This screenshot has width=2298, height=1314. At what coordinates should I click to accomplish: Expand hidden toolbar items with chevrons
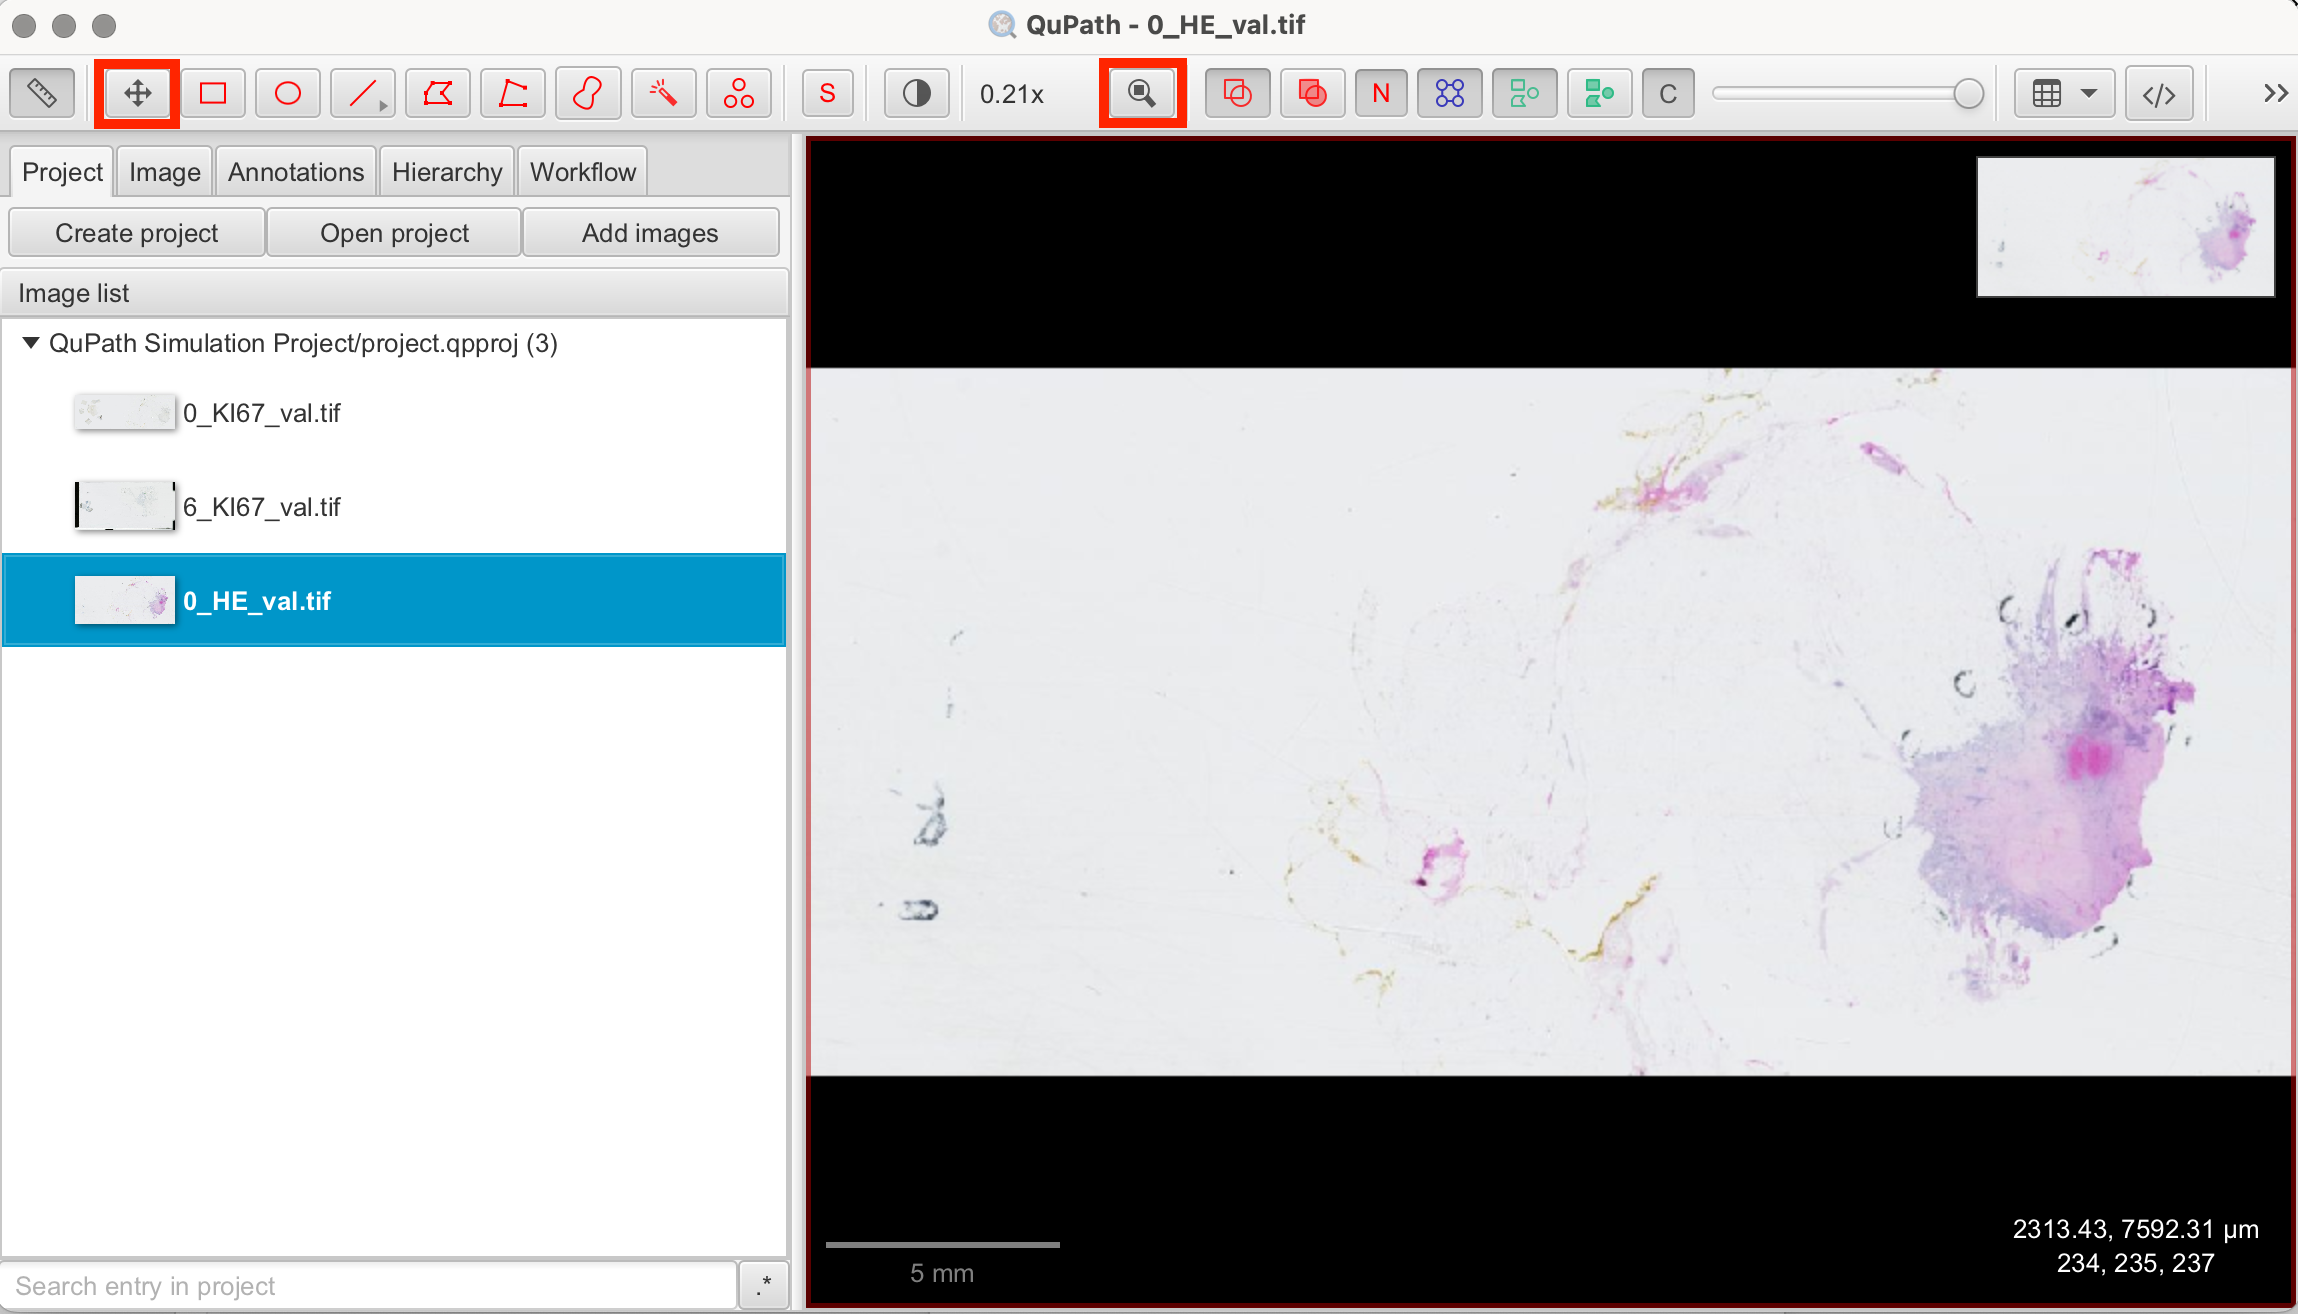click(2275, 94)
